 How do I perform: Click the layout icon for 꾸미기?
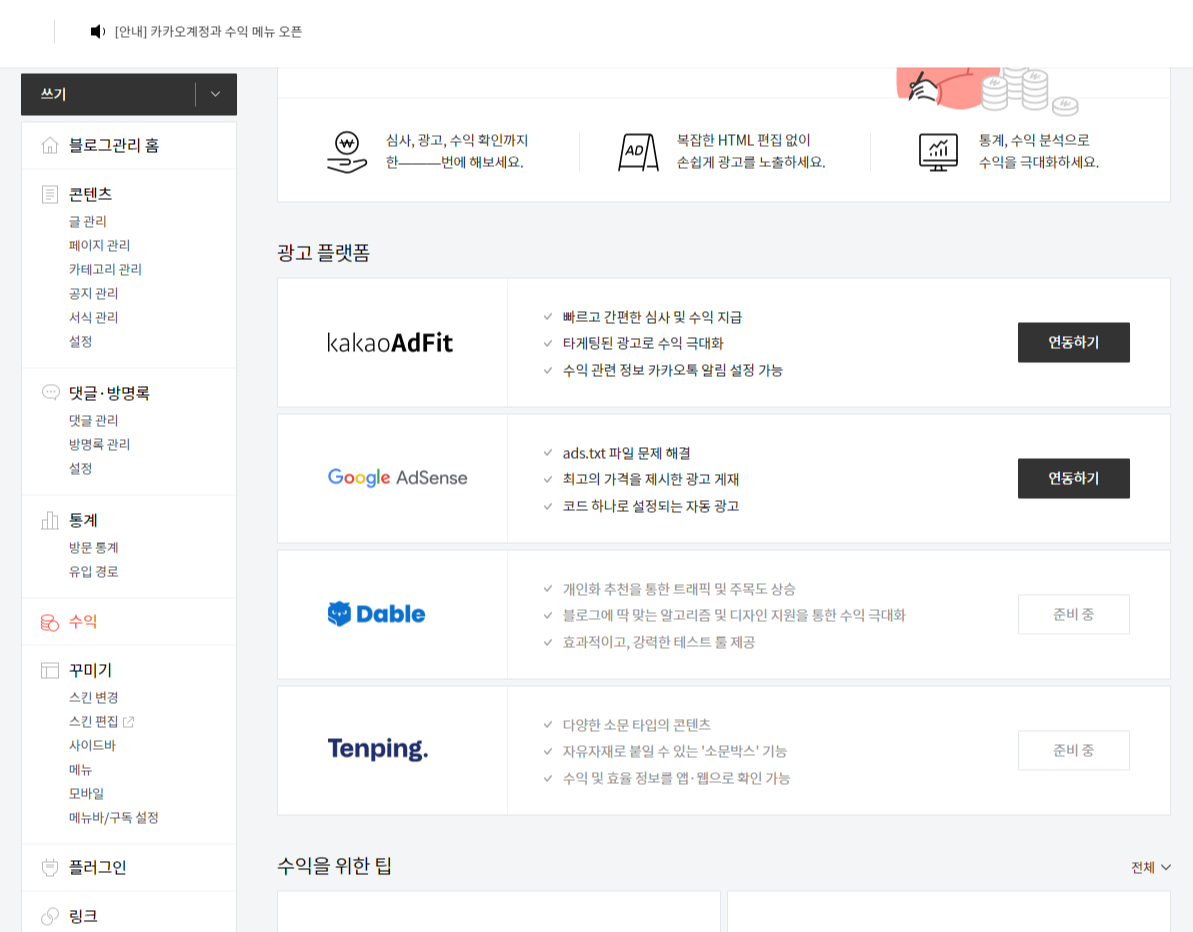tap(49, 670)
